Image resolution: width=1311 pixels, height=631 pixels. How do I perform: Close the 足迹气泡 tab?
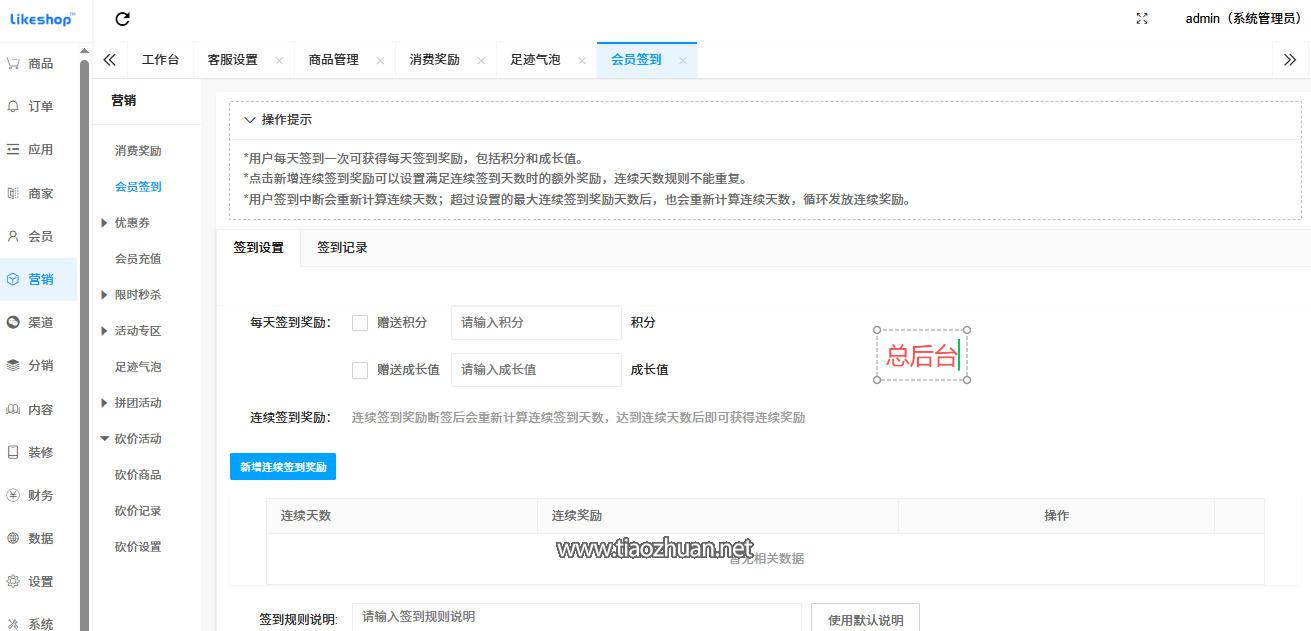581,60
